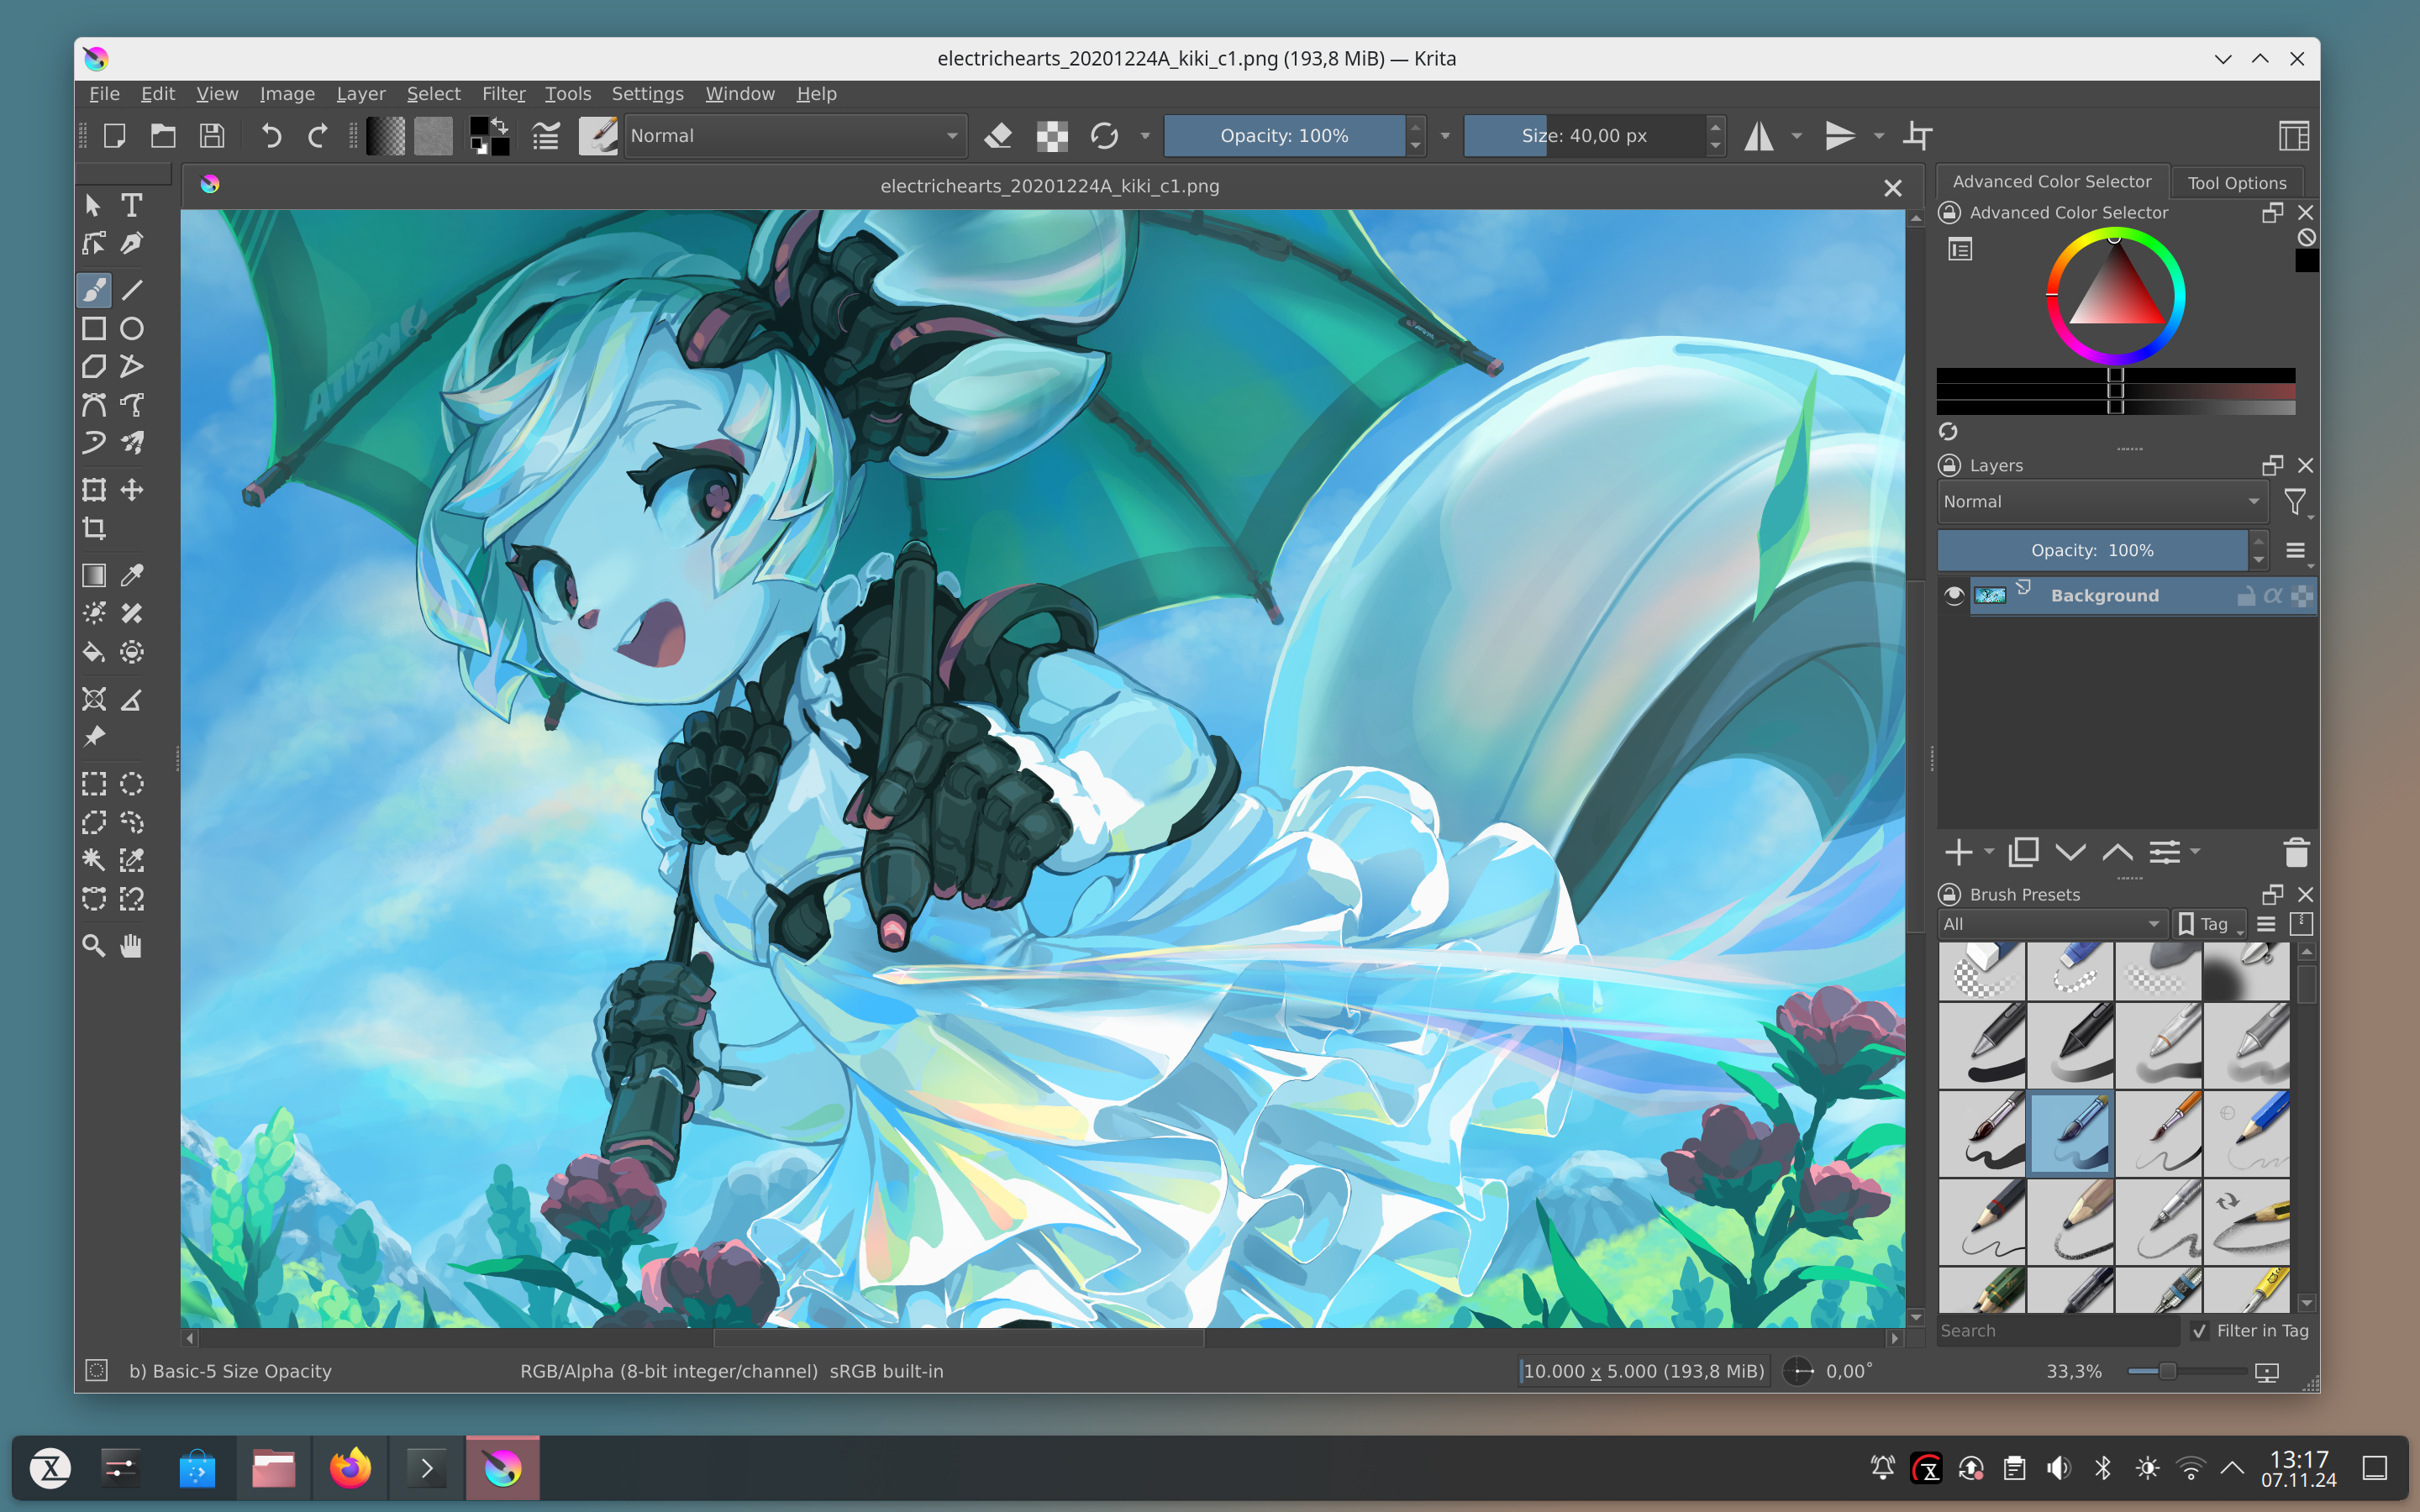Select the Rectangular Selection tool
The height and width of the screenshot is (1512, 2420).
pyautogui.click(x=94, y=784)
